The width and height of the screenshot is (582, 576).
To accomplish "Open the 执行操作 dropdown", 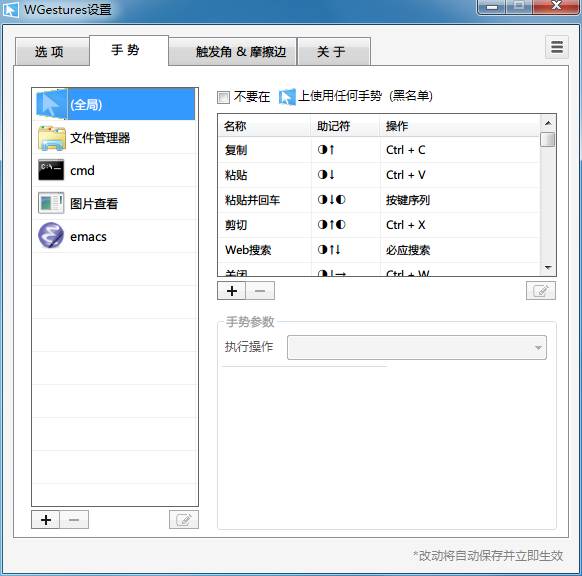I will pos(416,347).
